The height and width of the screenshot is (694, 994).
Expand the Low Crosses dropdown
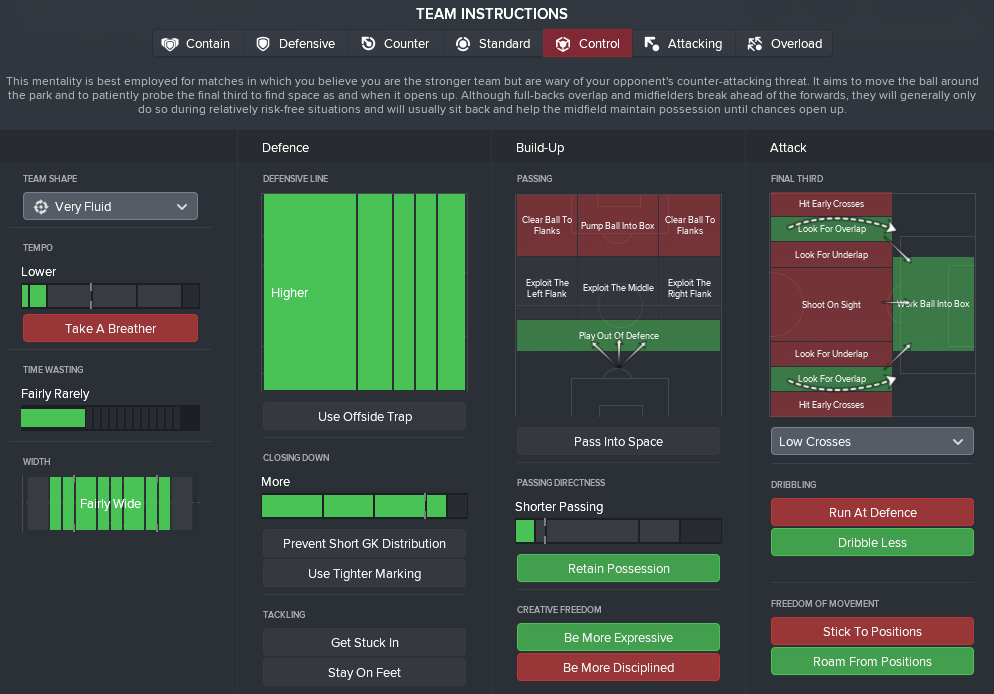coord(872,442)
